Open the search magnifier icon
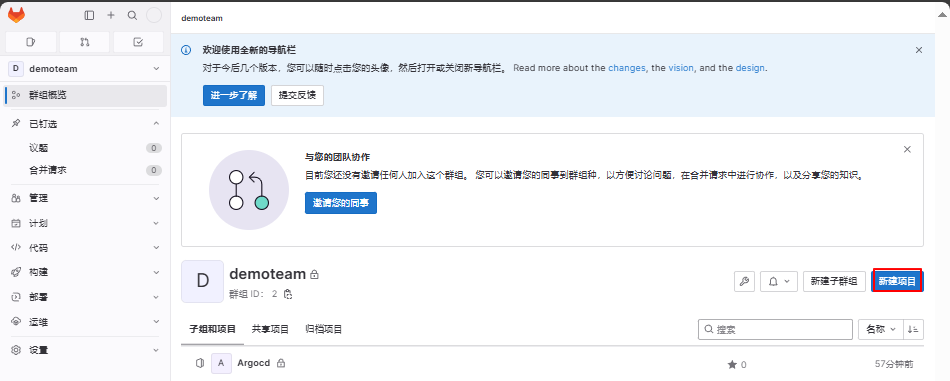The width and height of the screenshot is (950, 381). [132, 16]
